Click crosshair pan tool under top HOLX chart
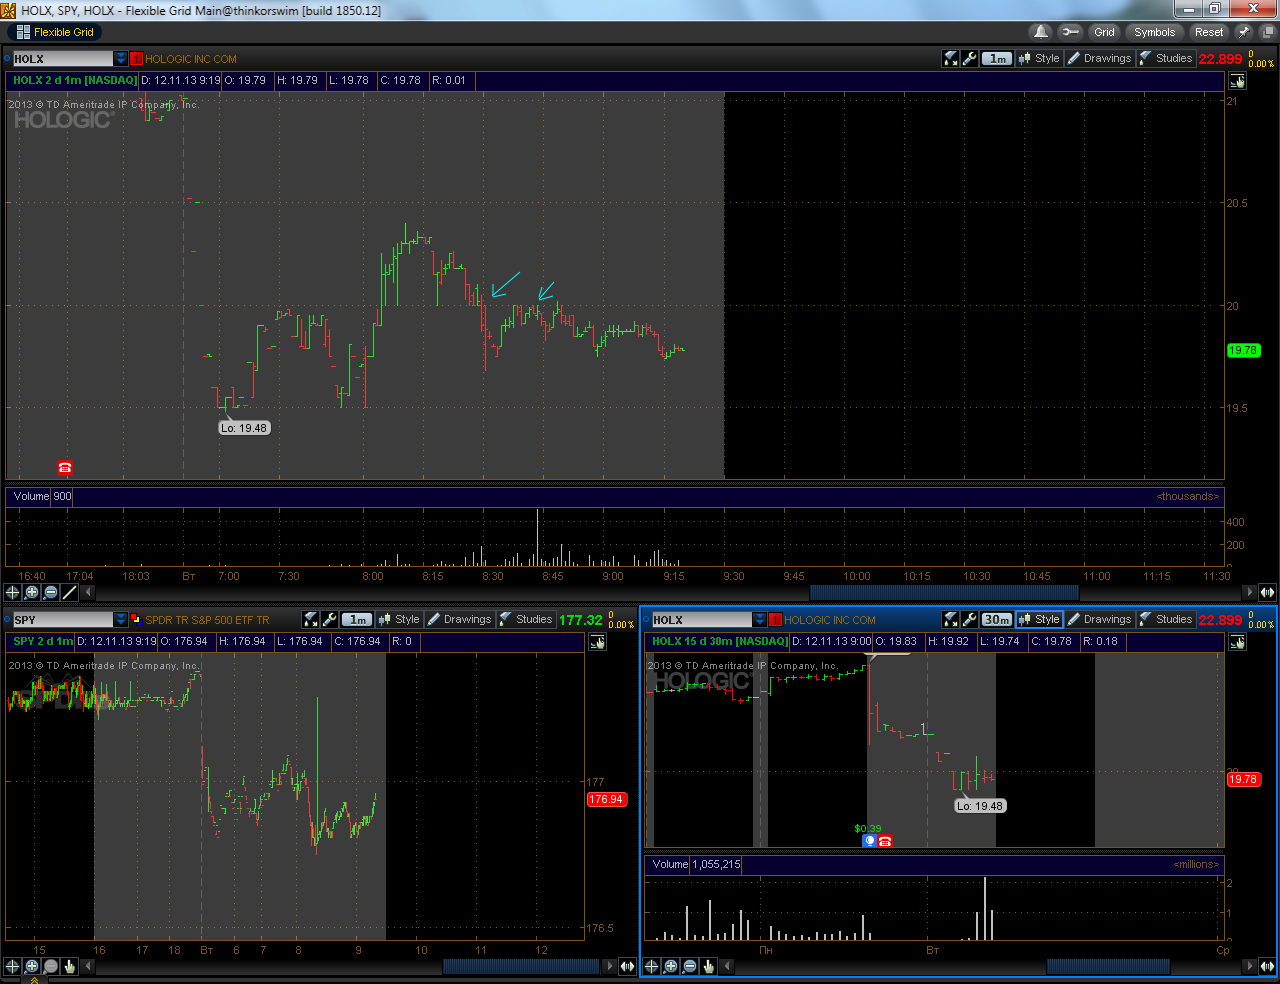The height and width of the screenshot is (984, 1280). [13, 592]
